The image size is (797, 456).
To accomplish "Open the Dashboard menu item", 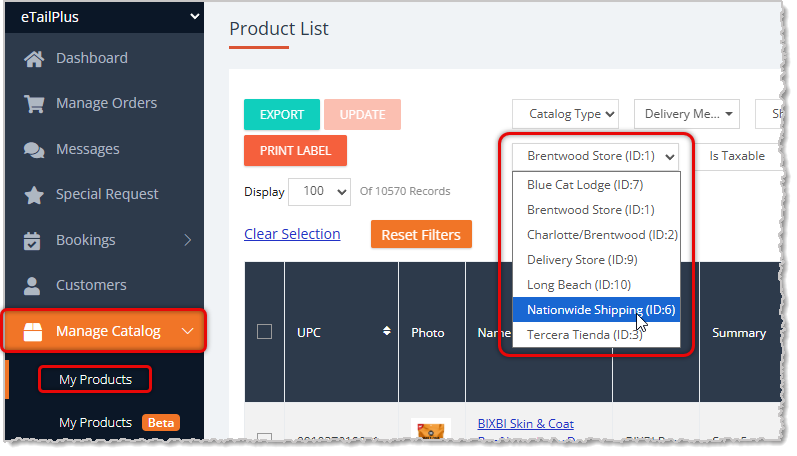I will pos(92,58).
